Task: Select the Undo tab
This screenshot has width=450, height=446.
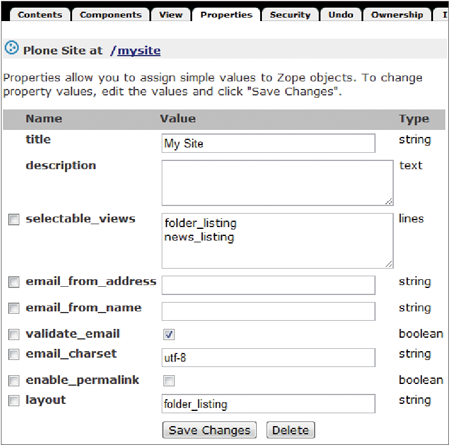Action: [x=341, y=15]
